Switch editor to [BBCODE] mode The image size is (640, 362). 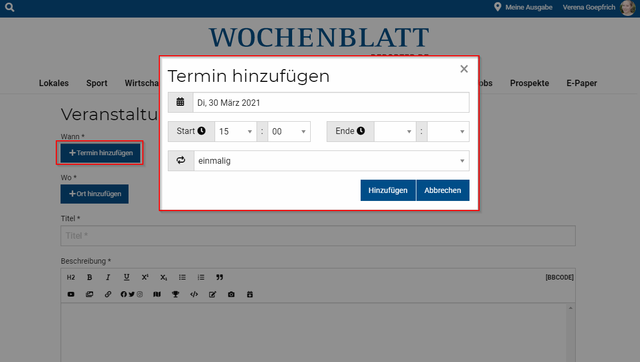click(x=559, y=278)
